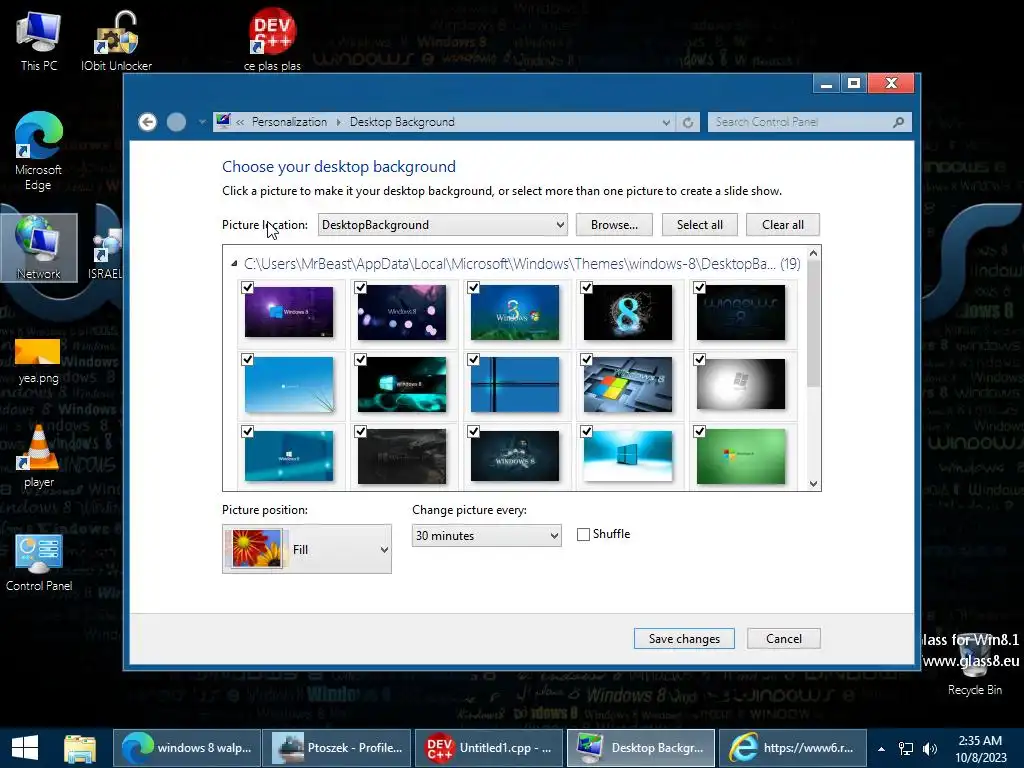Uncheck the light blue sky wallpaper checkbox
Screen dimensions: 1024x768
coord(248,359)
